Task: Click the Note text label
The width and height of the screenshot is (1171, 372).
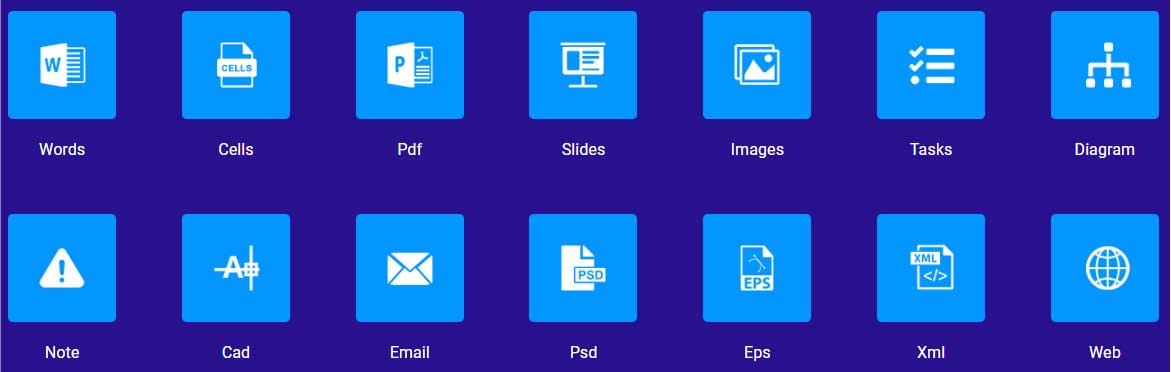Action: (62, 353)
